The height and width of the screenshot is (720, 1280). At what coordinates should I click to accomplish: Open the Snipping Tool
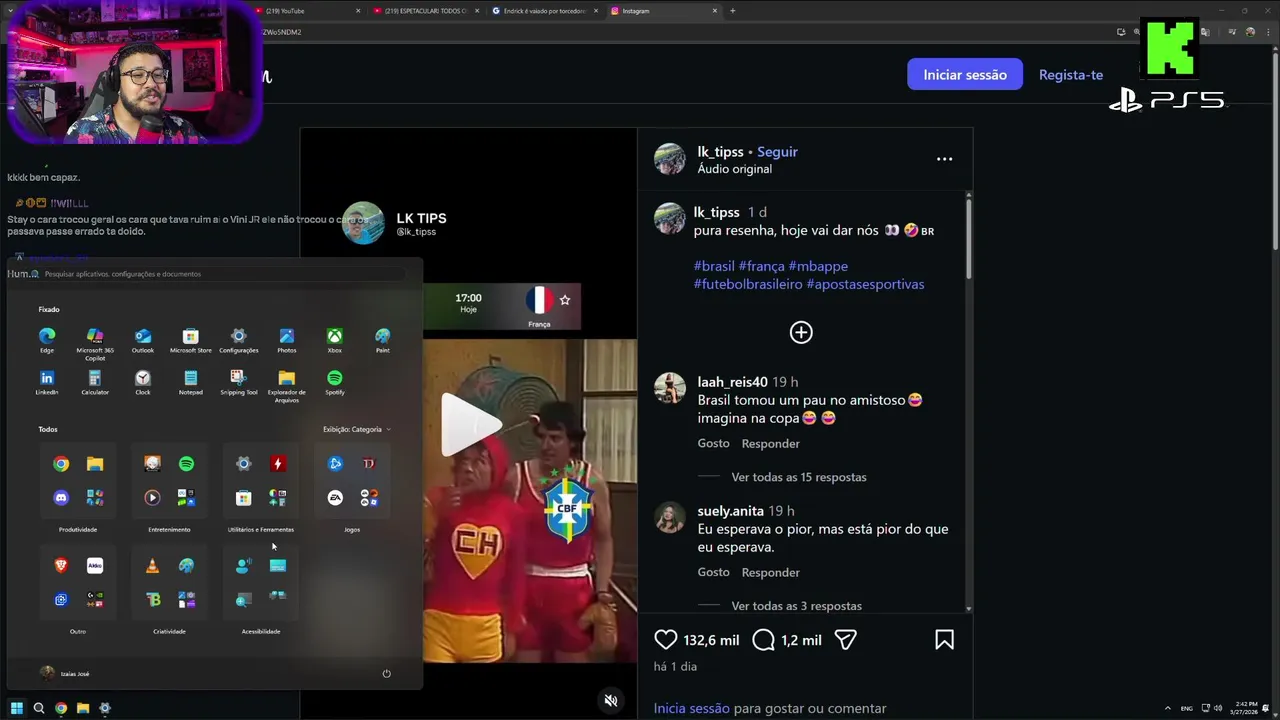coord(239,382)
